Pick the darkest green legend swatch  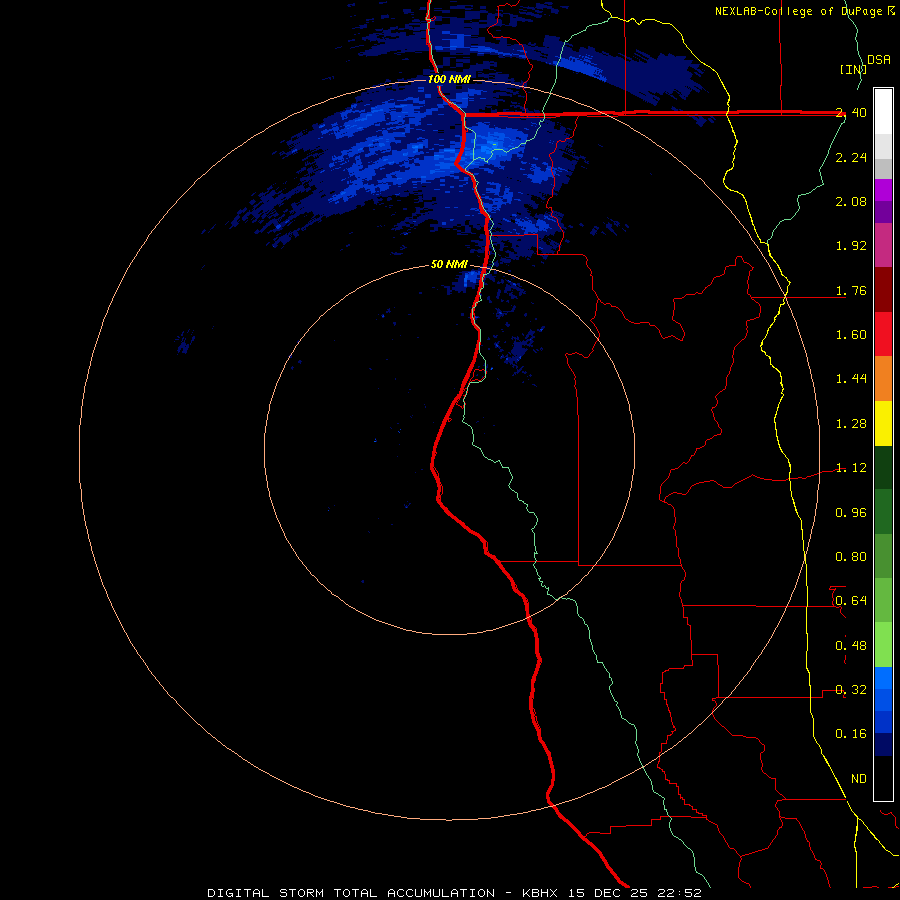(883, 467)
